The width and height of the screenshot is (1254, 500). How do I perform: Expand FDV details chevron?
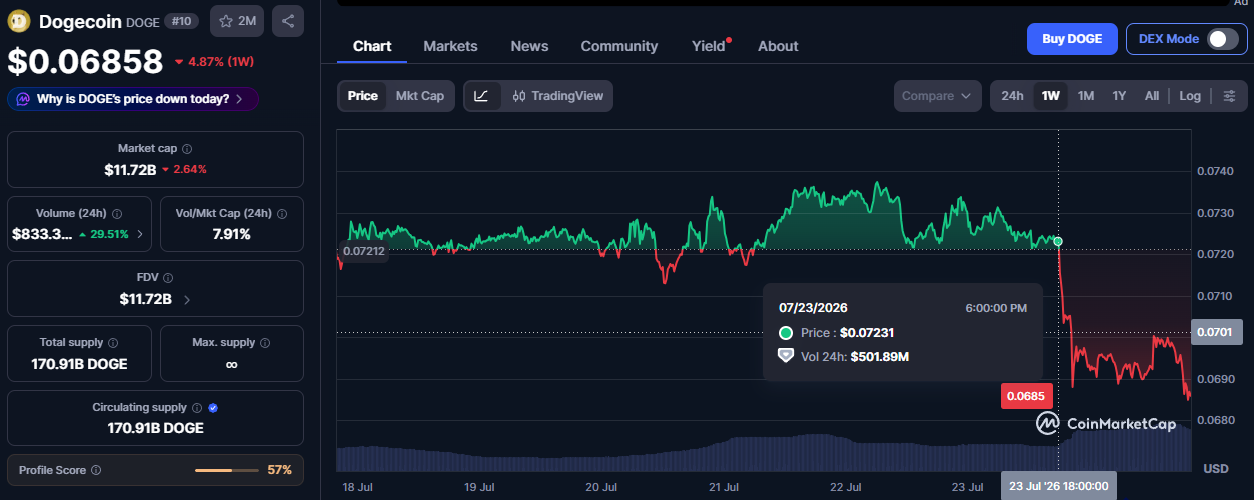(x=187, y=299)
